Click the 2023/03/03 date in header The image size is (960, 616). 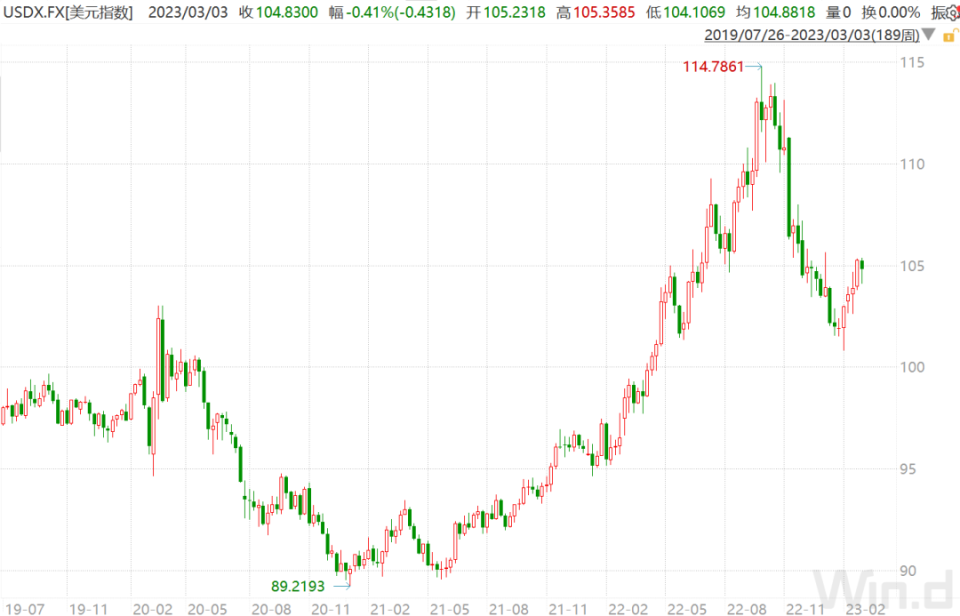point(188,13)
